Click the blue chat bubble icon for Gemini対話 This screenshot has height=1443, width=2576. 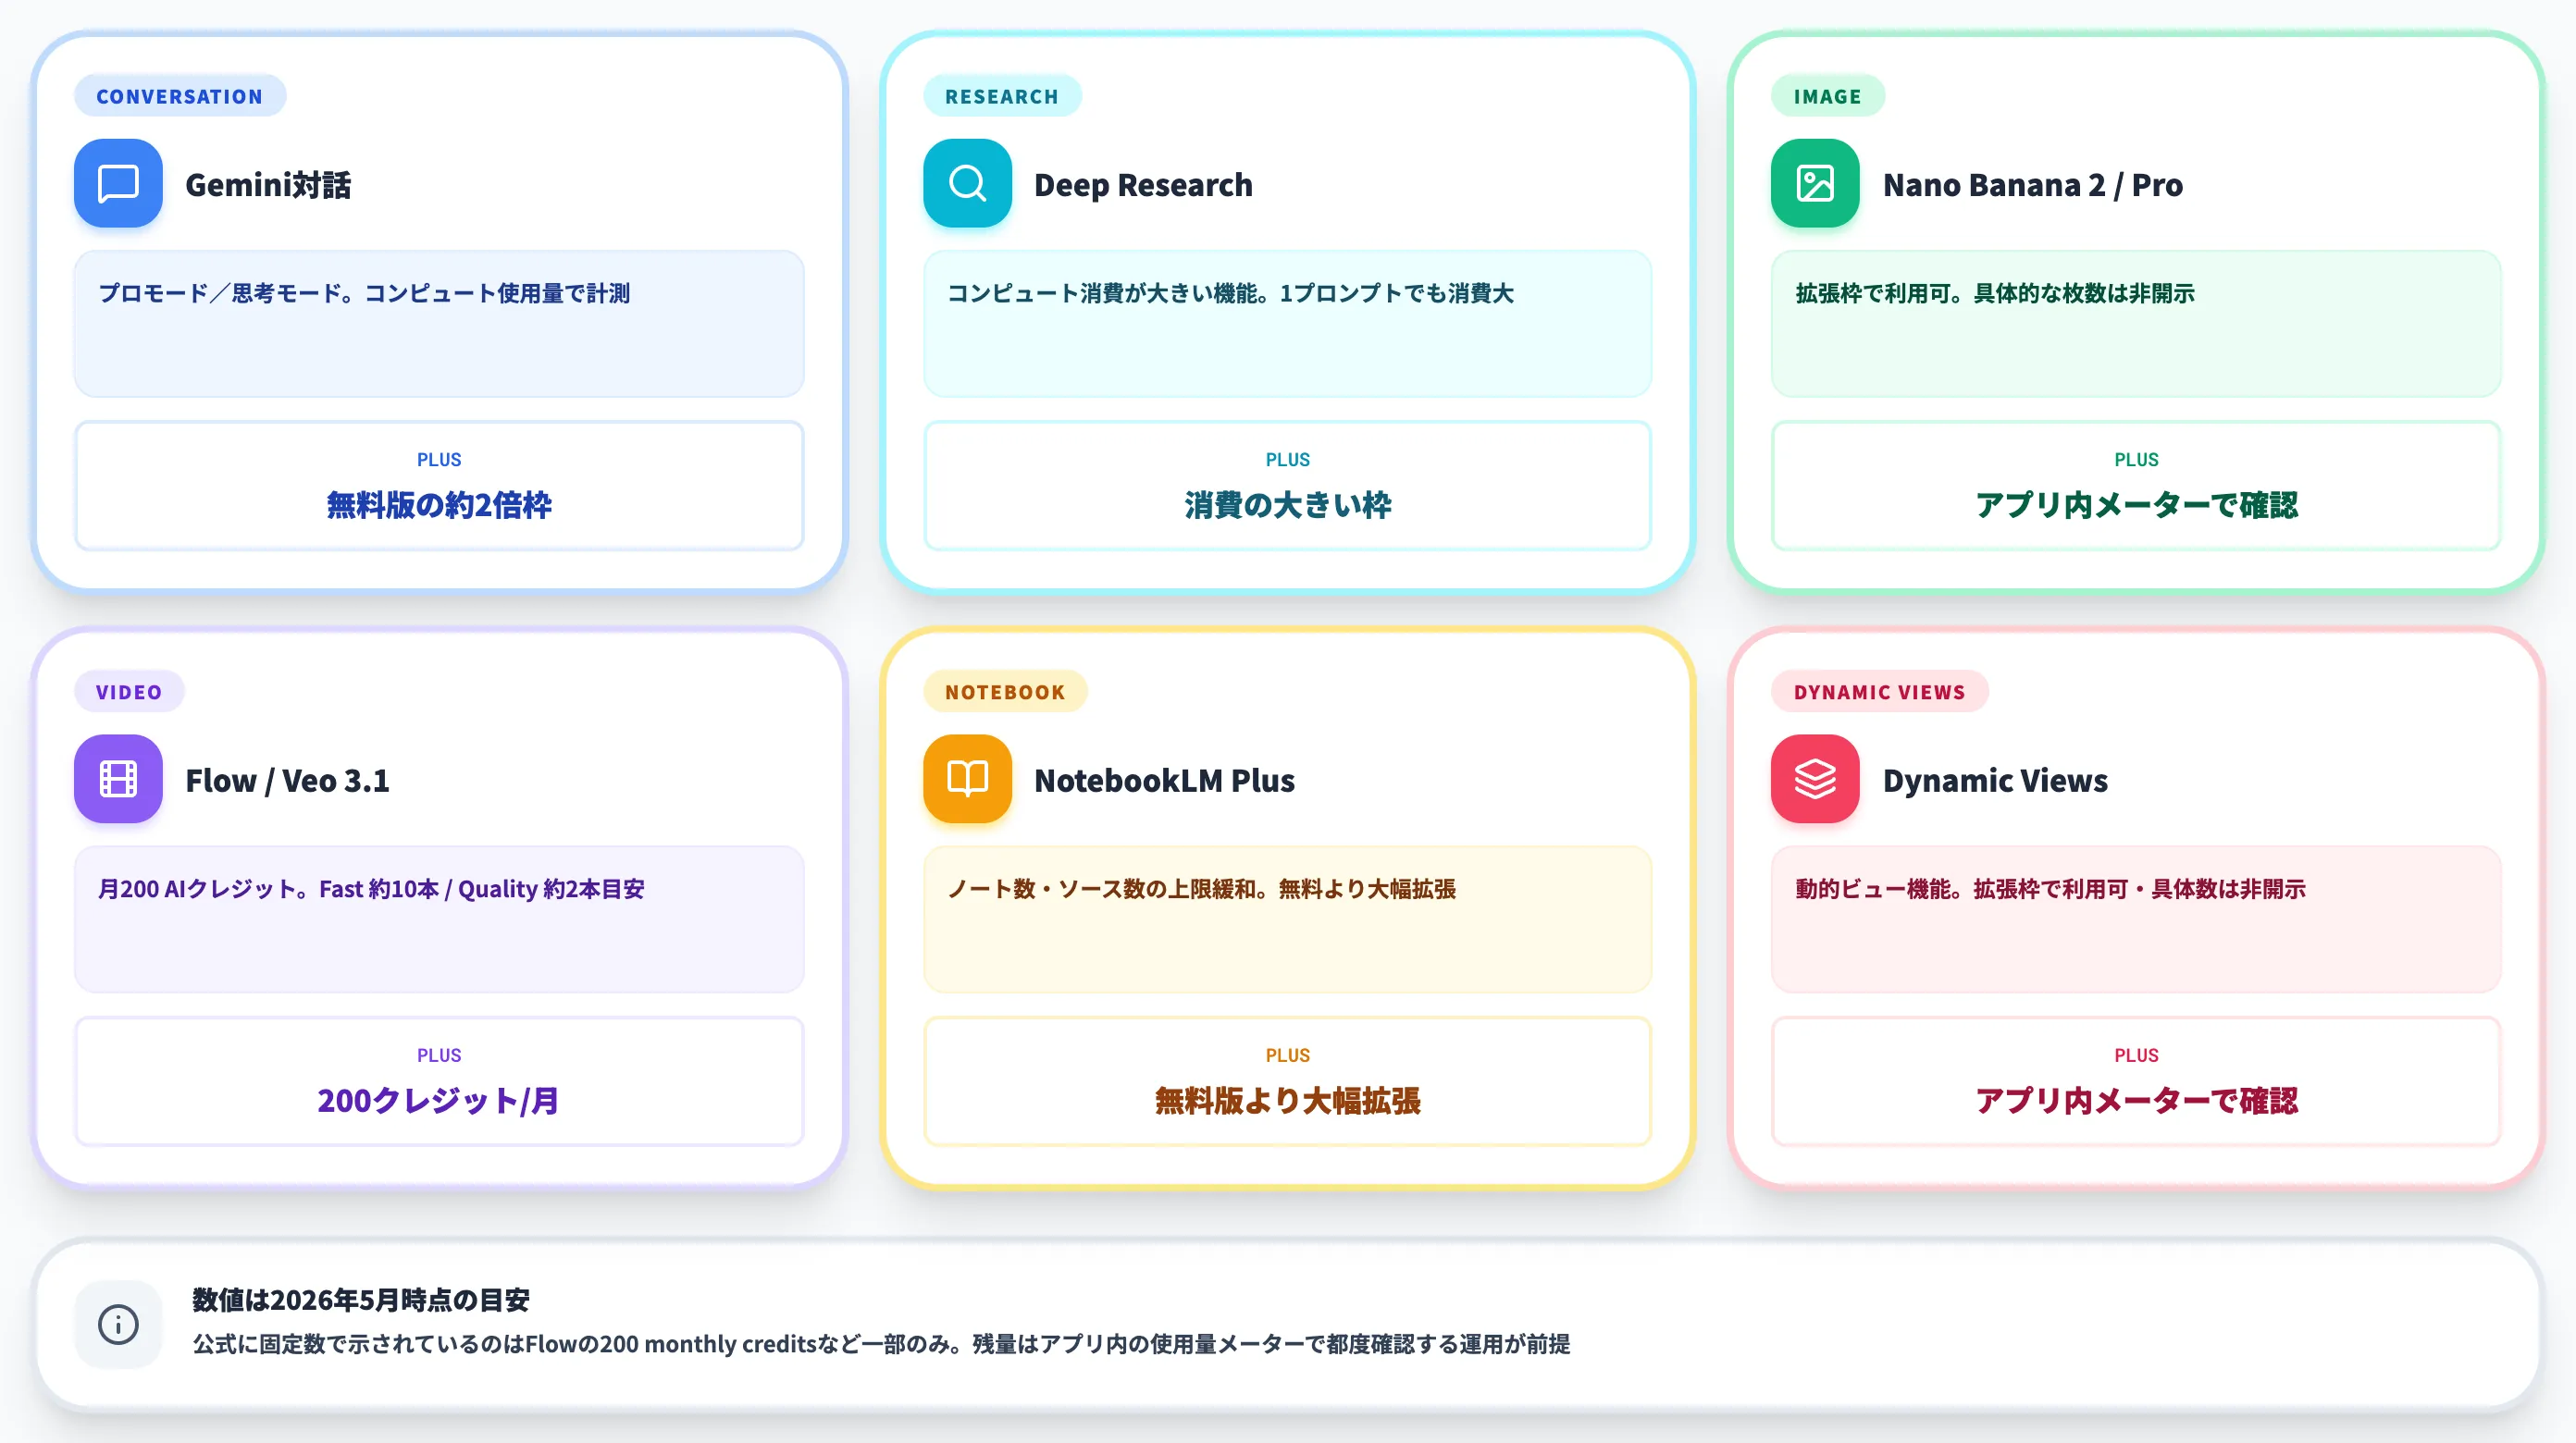(x=118, y=184)
